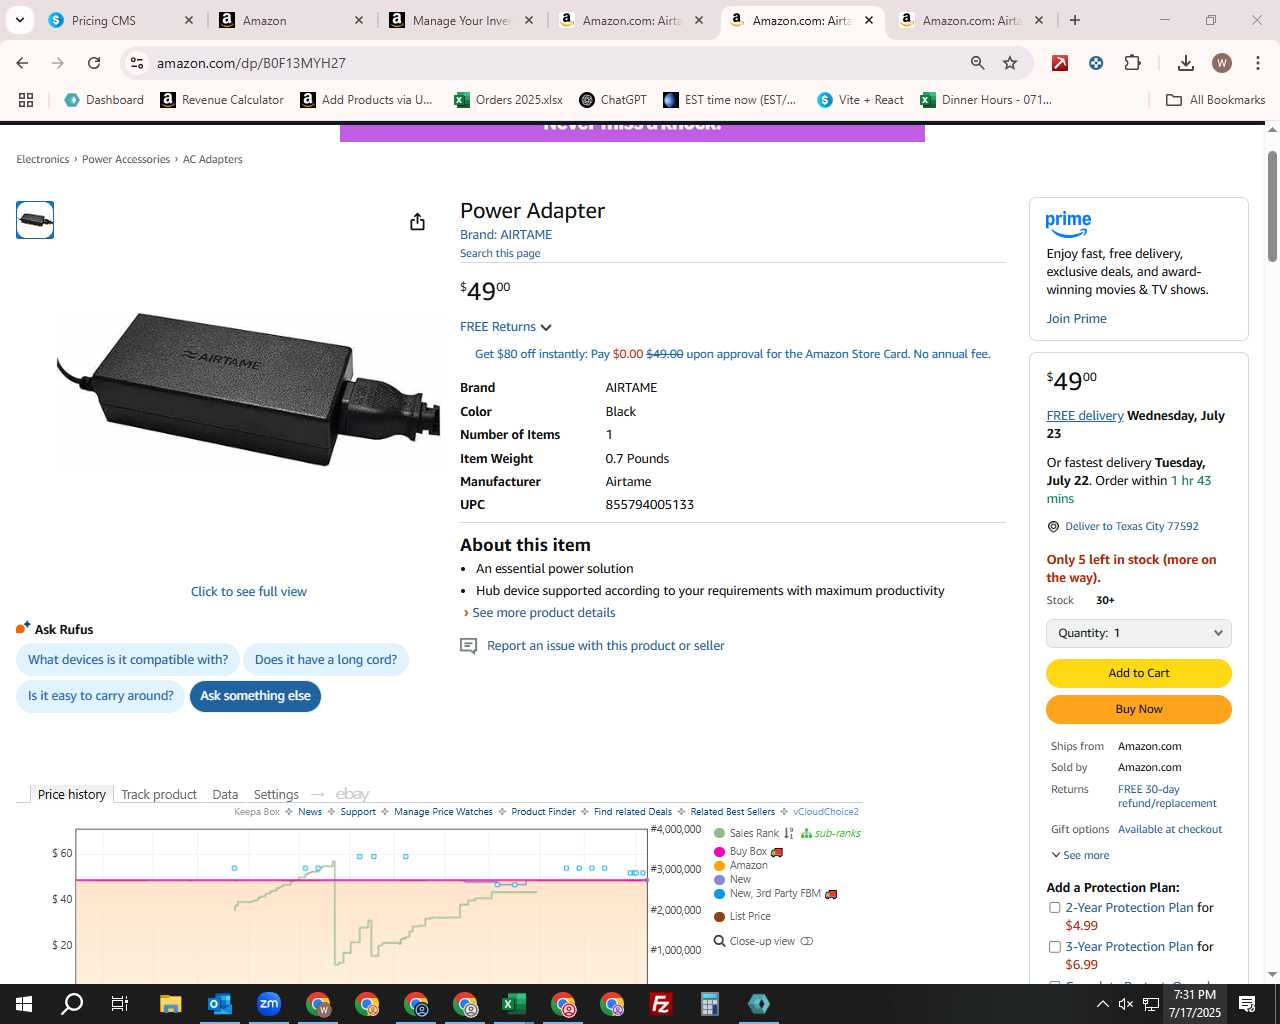Open the power adapter thumbnail image
This screenshot has height=1024, width=1280.
[x=35, y=220]
